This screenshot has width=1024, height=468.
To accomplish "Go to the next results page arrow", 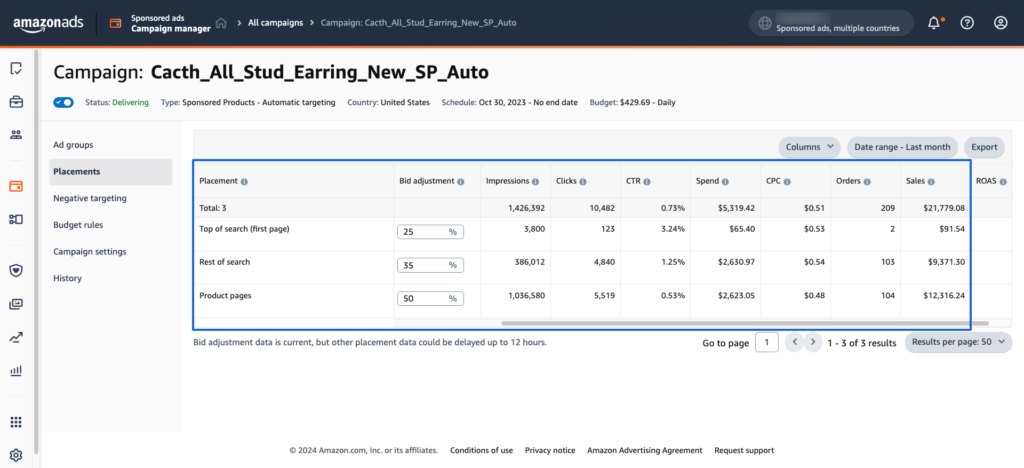I will pos(812,341).
